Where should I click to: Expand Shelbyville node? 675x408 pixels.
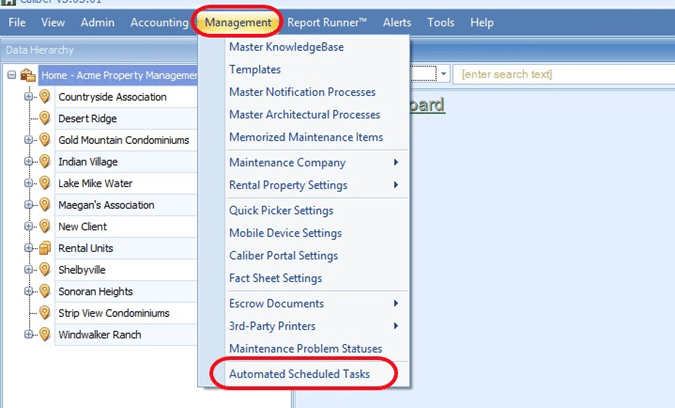pyautogui.click(x=28, y=269)
